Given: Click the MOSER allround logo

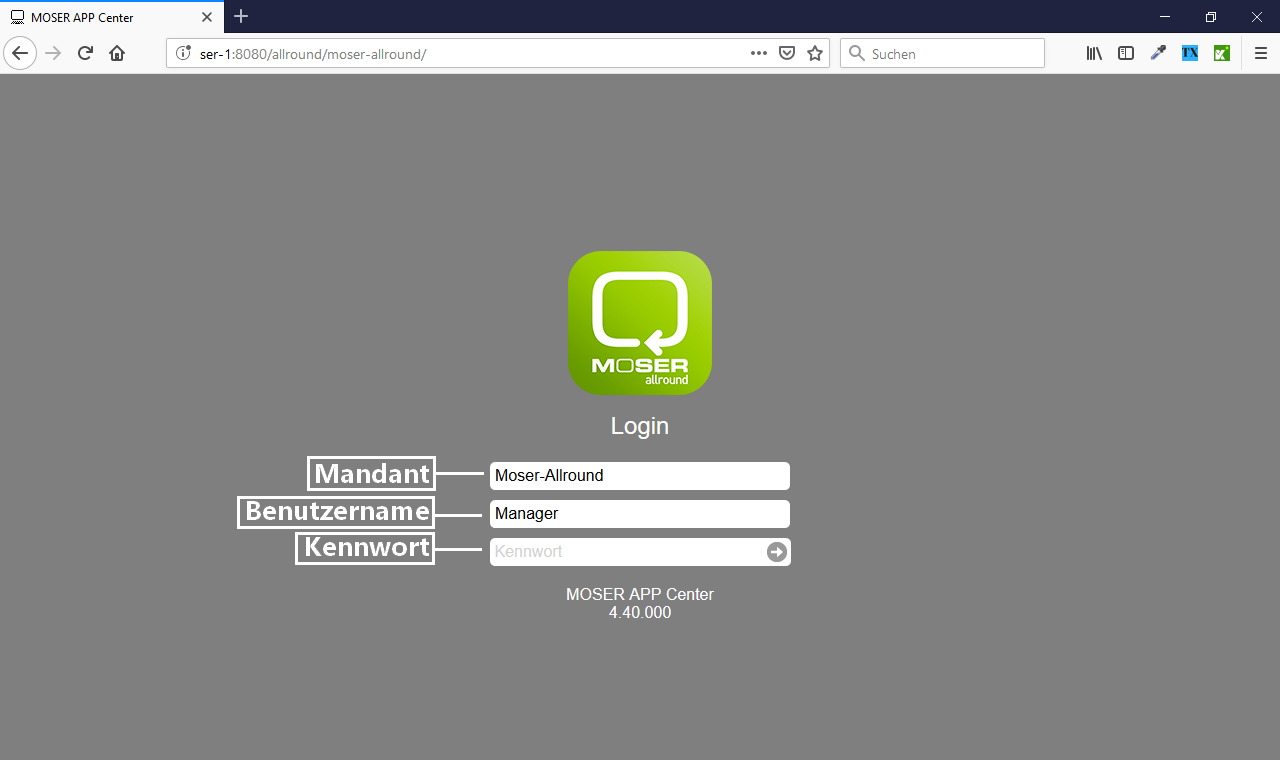Looking at the screenshot, I should [640, 323].
